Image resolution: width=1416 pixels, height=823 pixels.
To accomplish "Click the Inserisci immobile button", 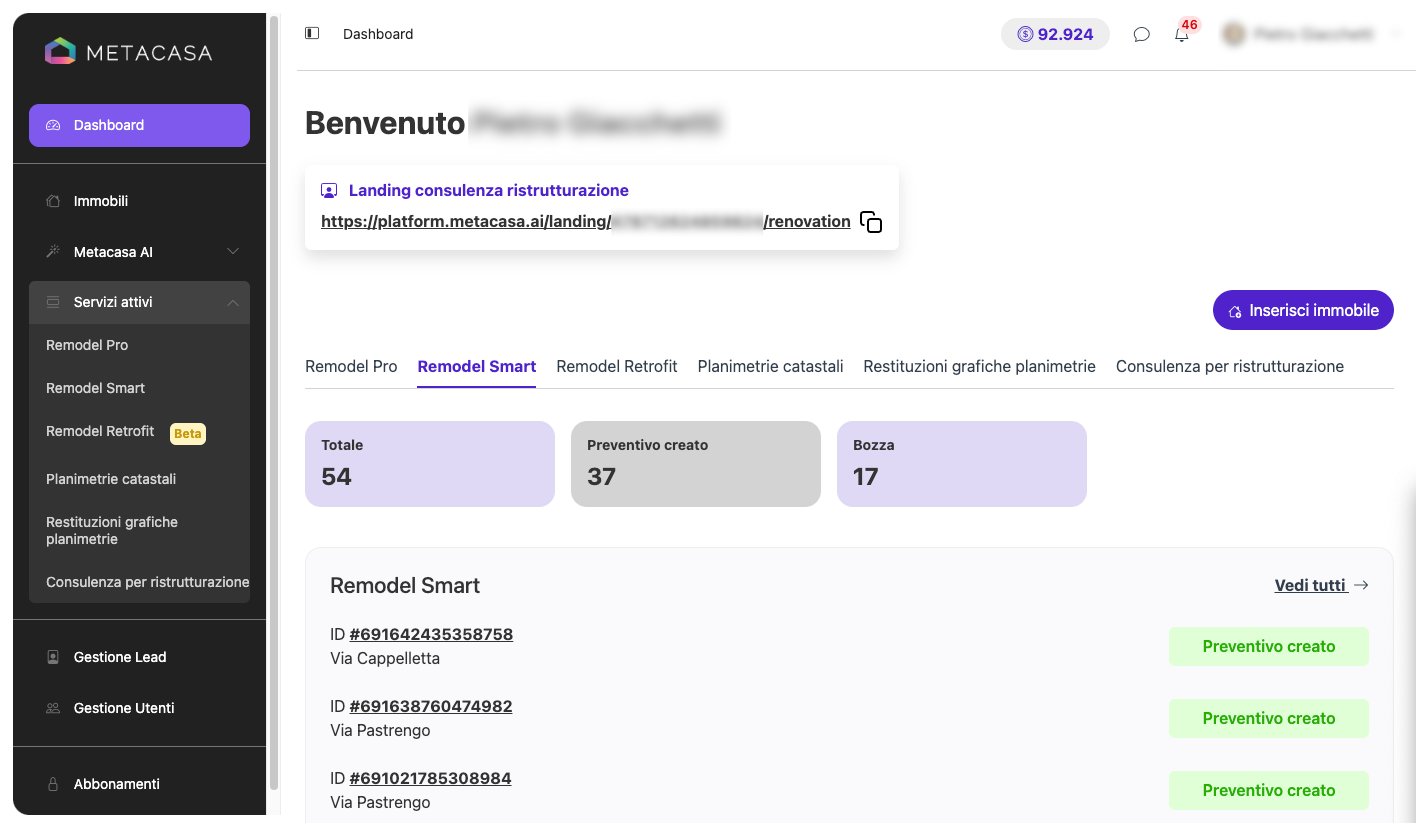I will coord(1303,310).
